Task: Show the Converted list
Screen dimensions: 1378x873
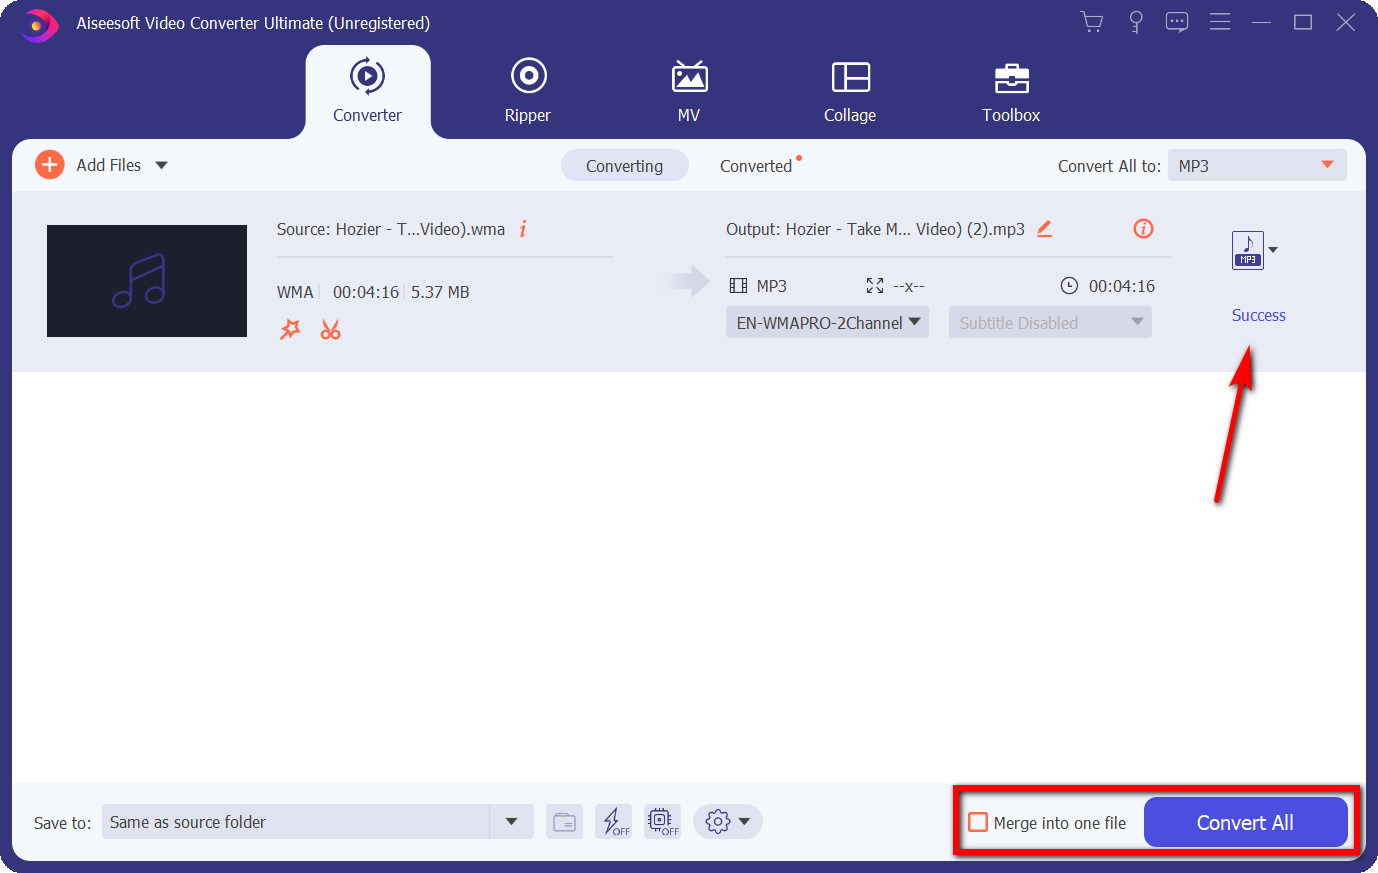Action: click(756, 166)
